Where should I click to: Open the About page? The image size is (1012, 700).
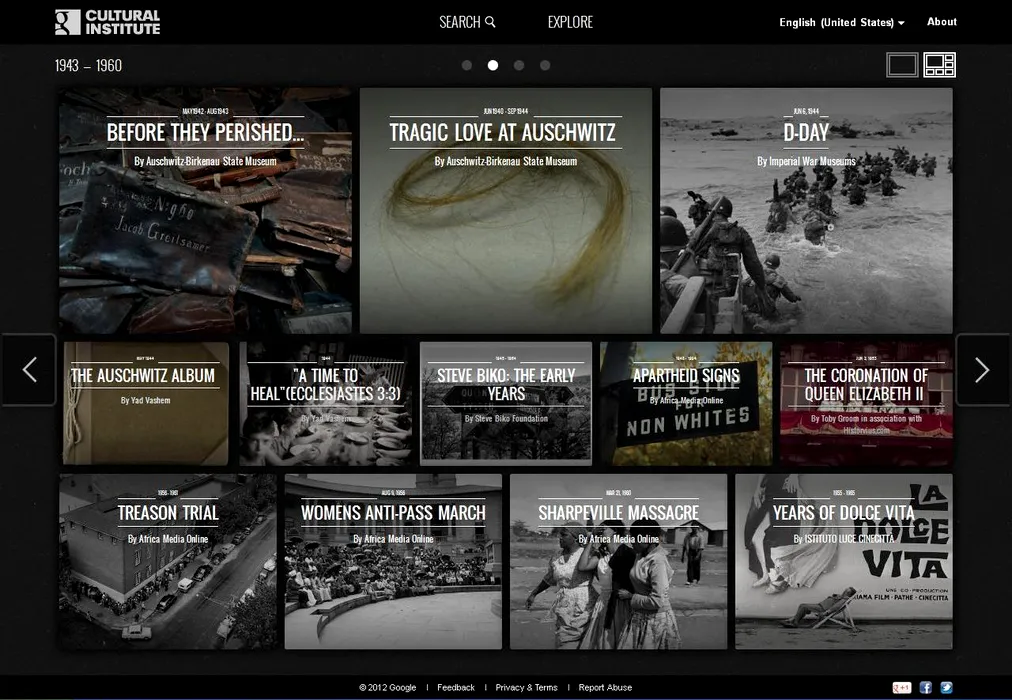point(941,22)
